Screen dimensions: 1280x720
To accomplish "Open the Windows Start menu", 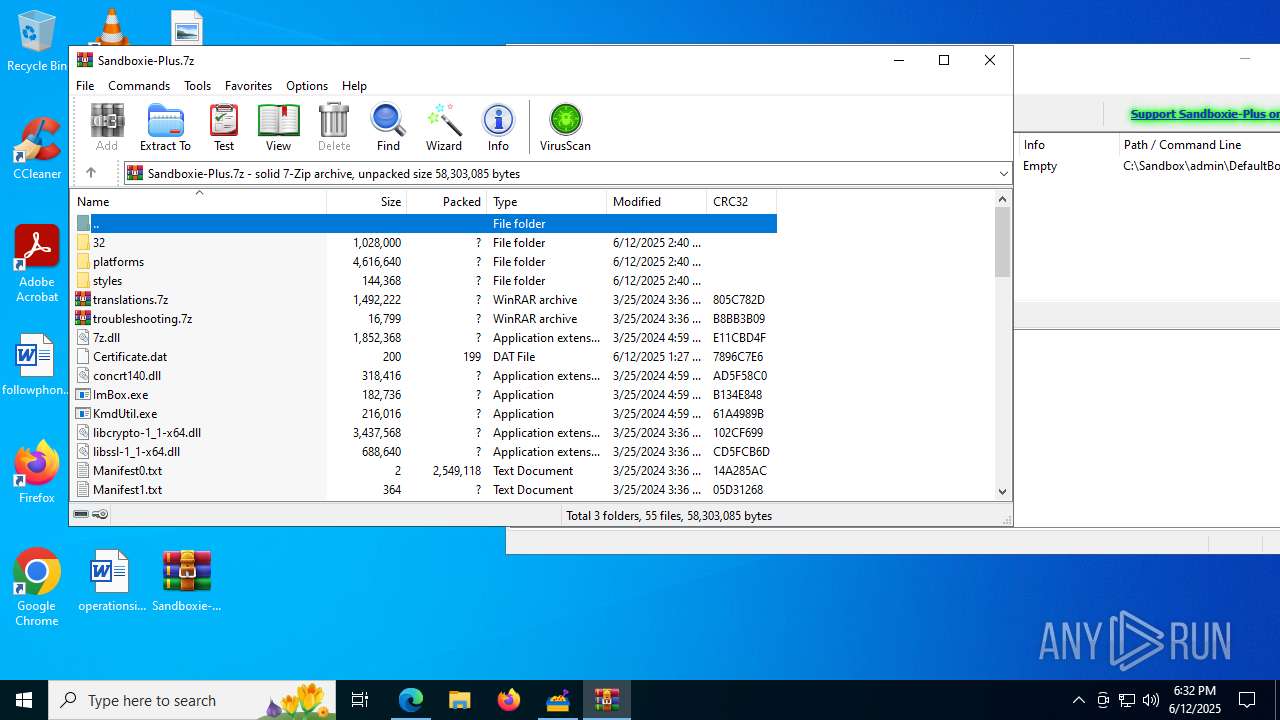I will click(x=24, y=700).
